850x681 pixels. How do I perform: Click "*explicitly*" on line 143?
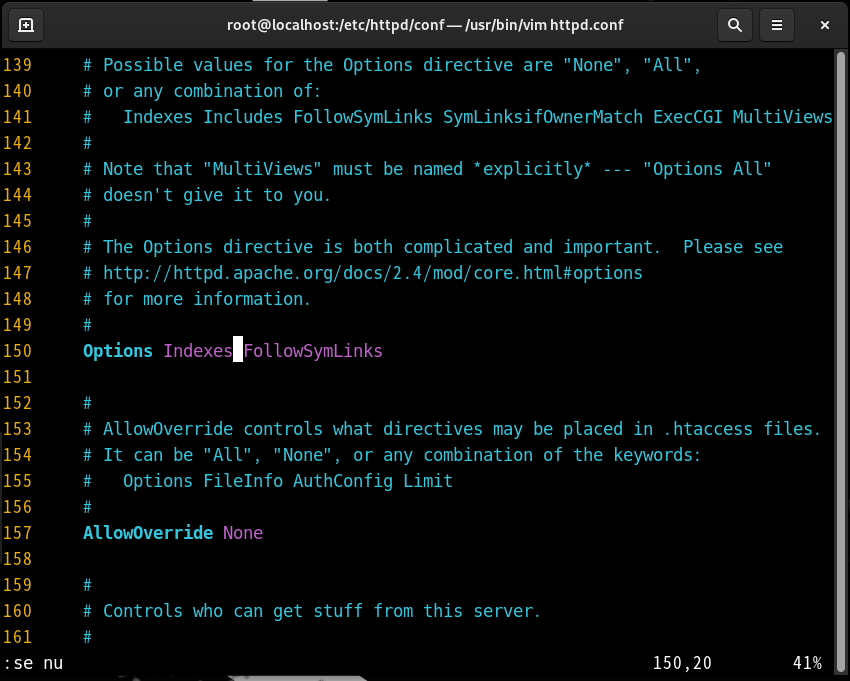(x=532, y=169)
